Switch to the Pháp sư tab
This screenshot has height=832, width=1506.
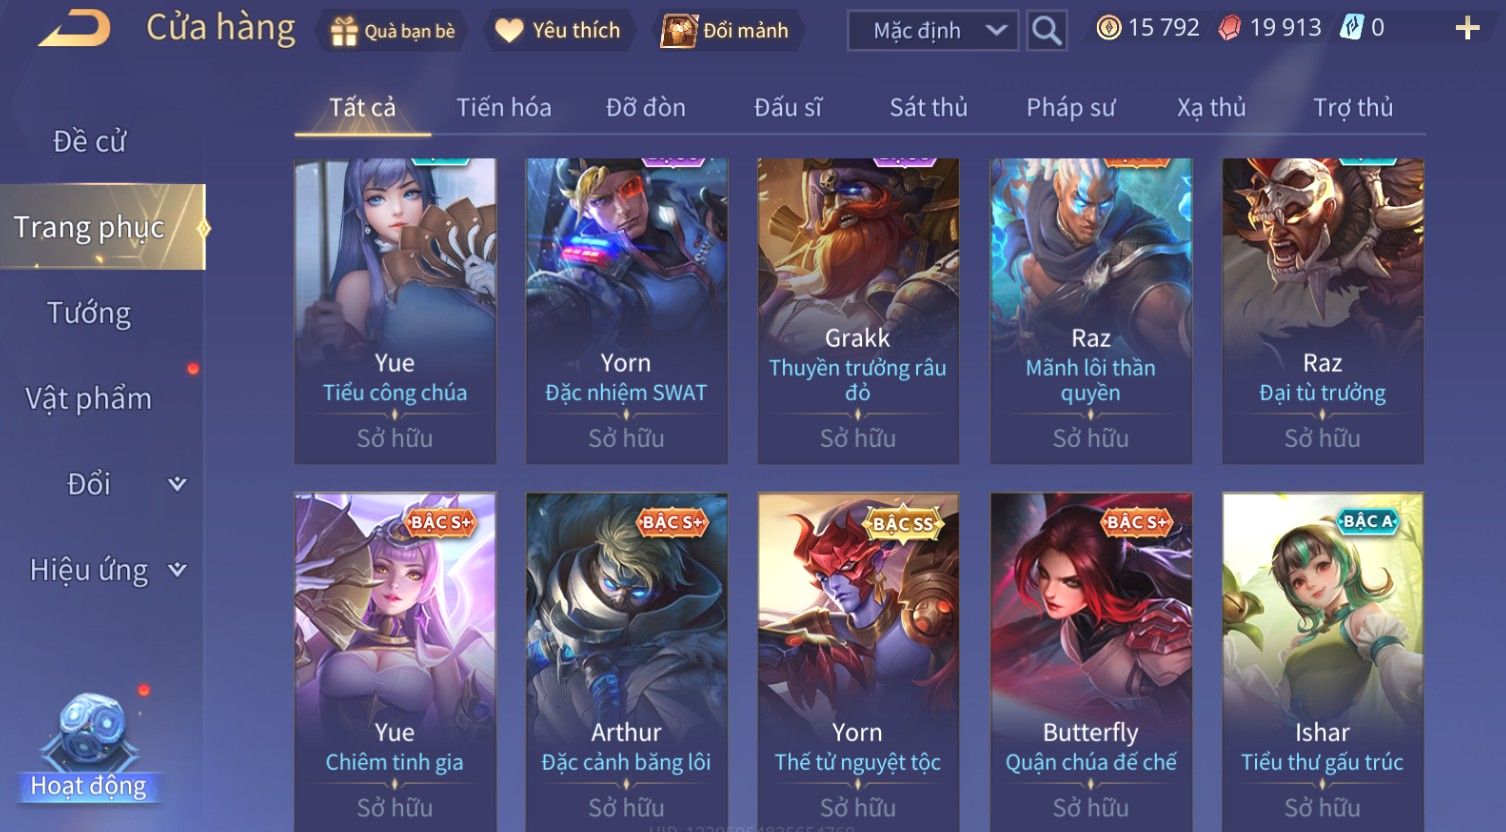point(1070,108)
